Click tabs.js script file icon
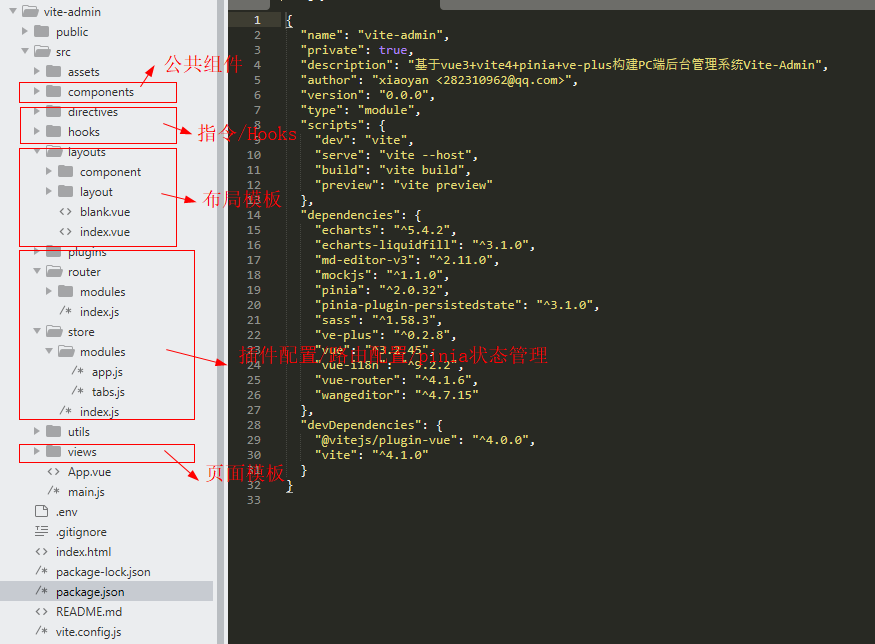 click(78, 391)
